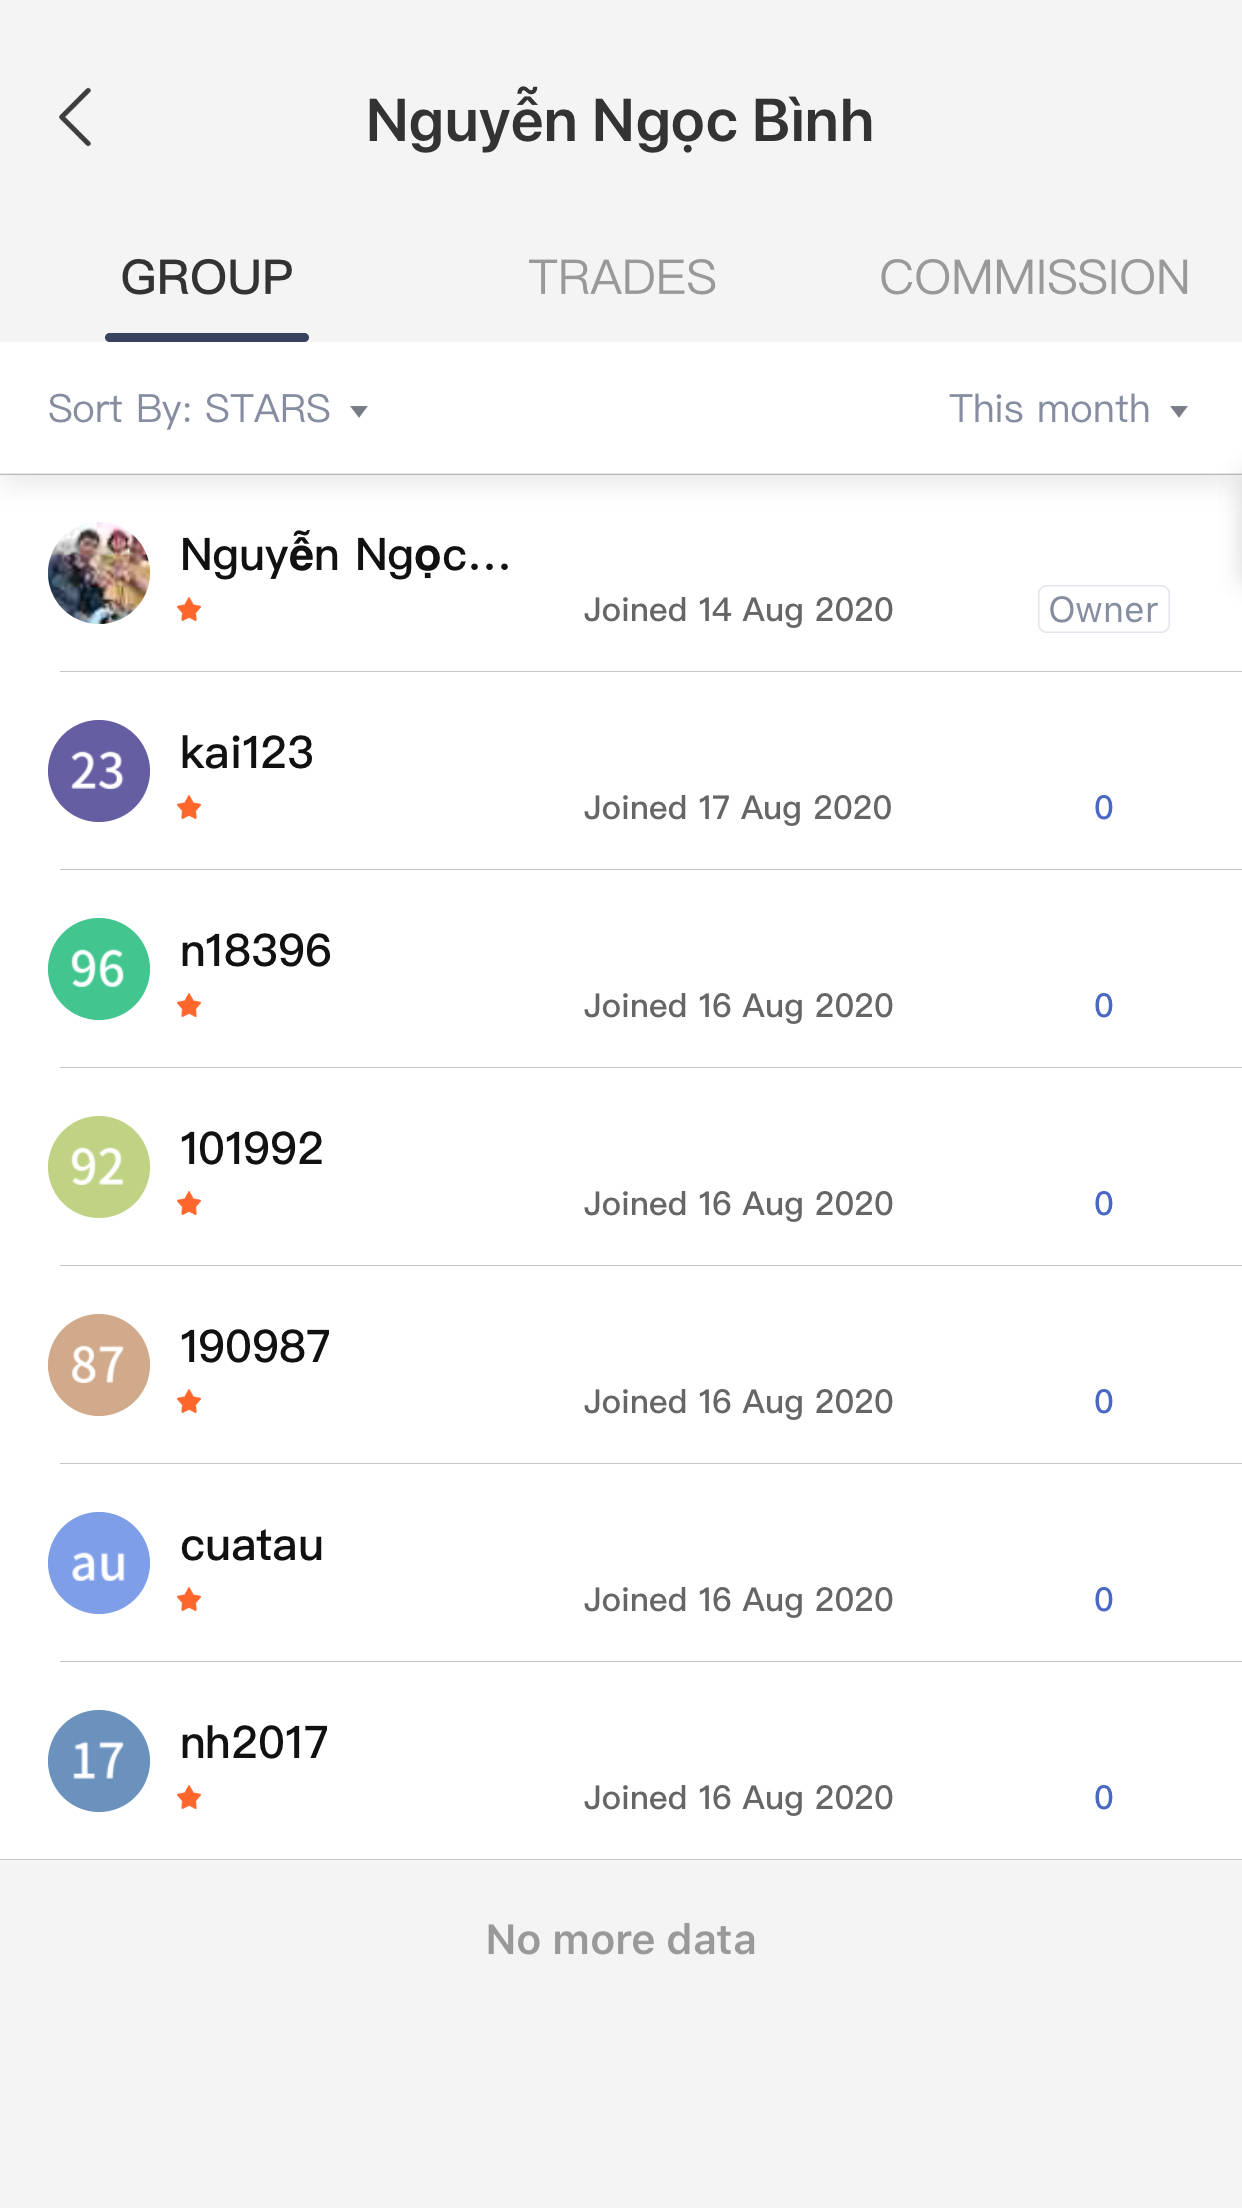The image size is (1242, 2208).
Task: Switch to the TRADES tab
Action: (622, 277)
